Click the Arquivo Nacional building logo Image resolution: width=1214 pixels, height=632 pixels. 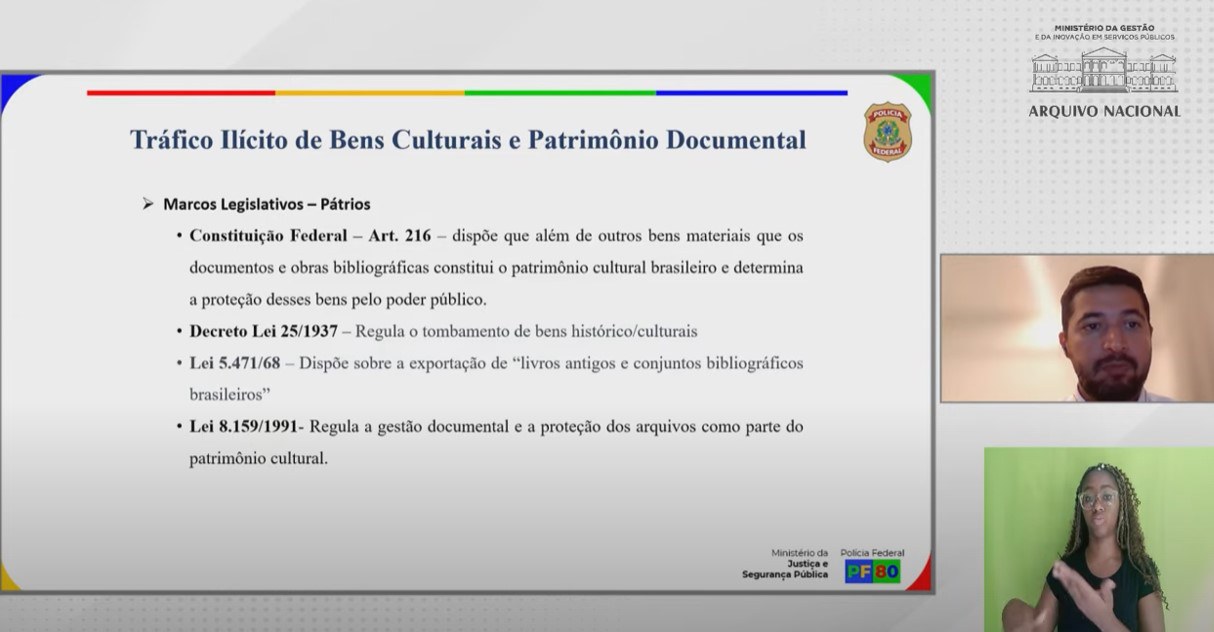point(1104,71)
